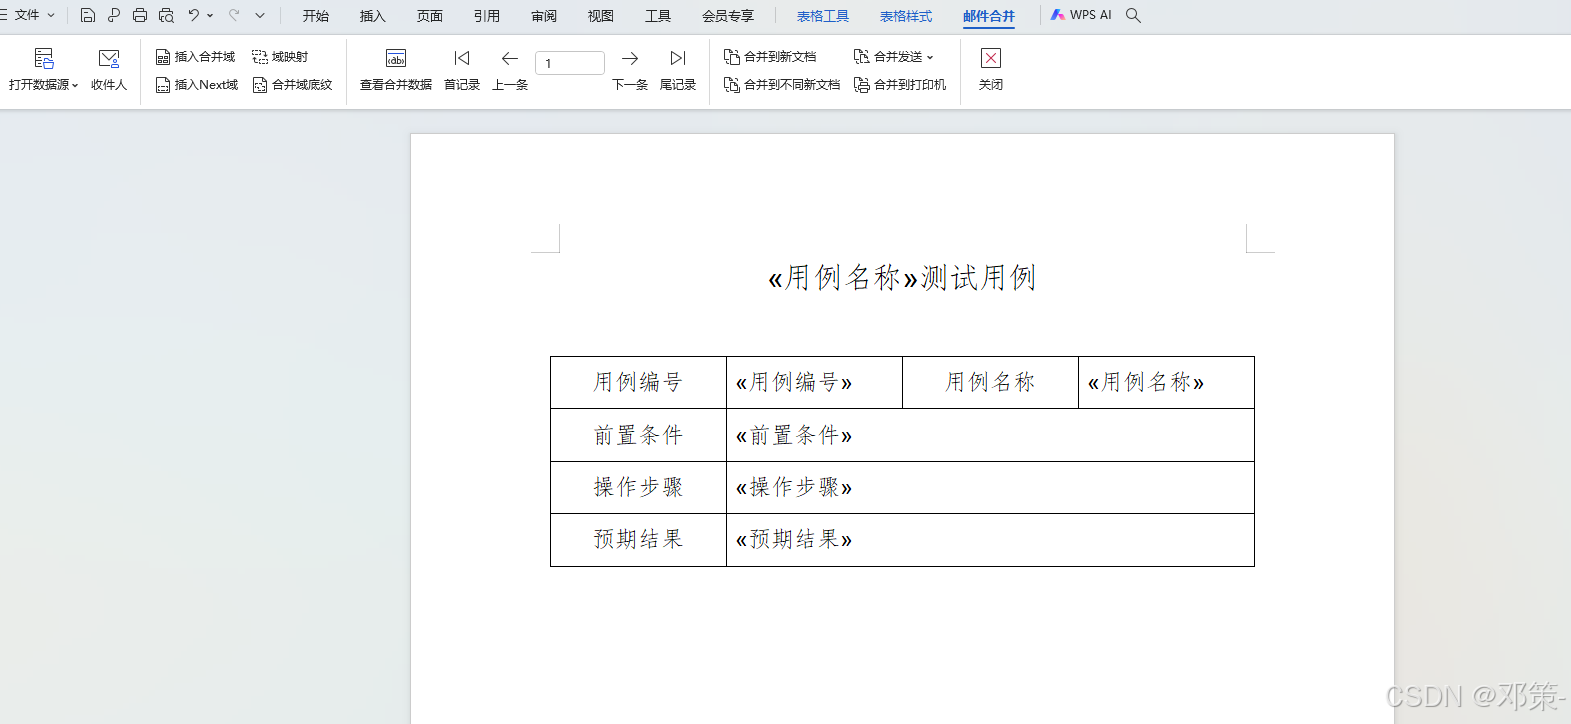Switch to the 审阅 tab
This screenshot has height=724, width=1571.
[544, 16]
